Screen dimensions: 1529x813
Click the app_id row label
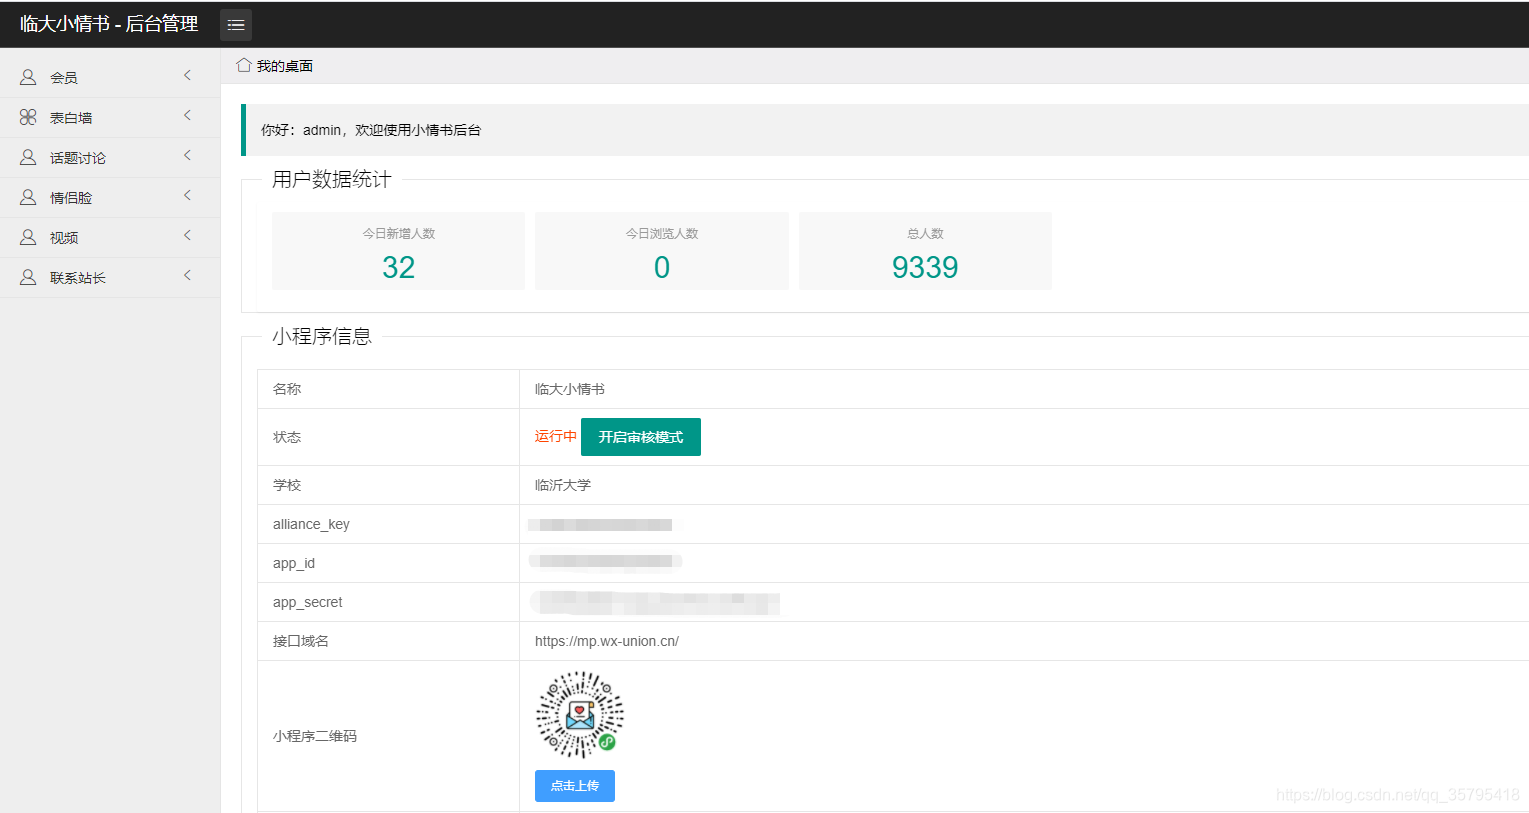294,563
